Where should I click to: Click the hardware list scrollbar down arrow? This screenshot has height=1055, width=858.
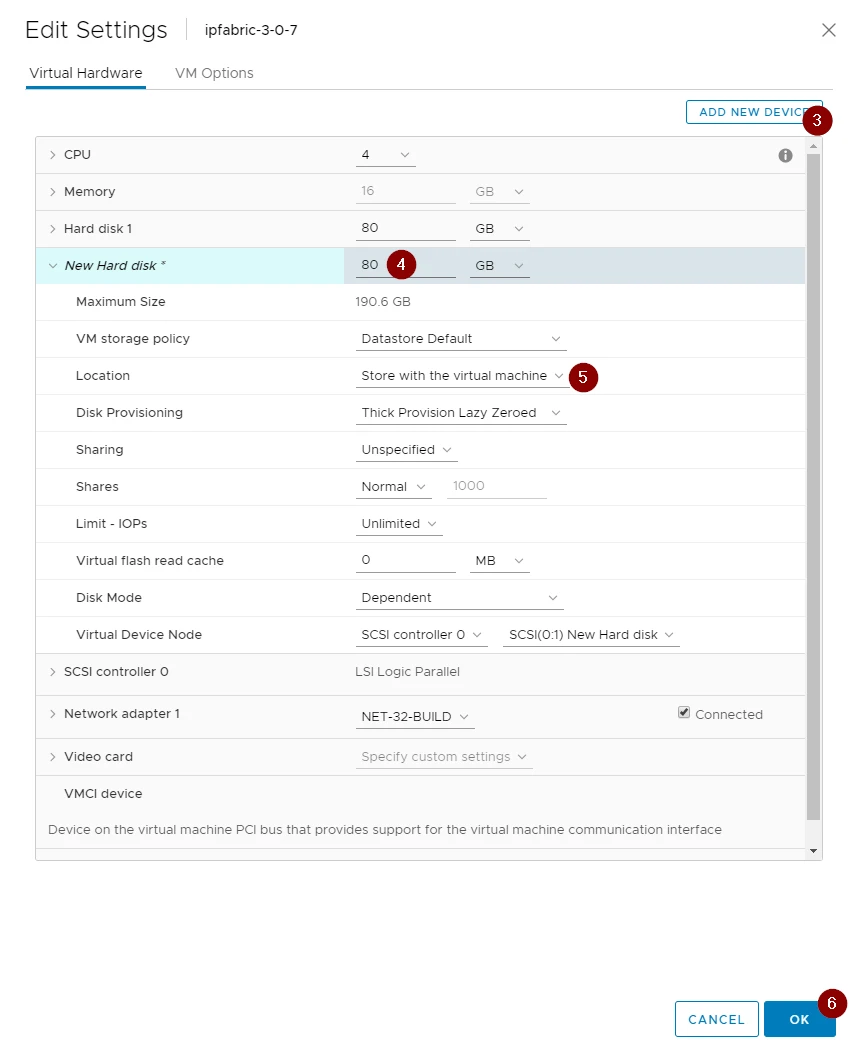(x=813, y=851)
